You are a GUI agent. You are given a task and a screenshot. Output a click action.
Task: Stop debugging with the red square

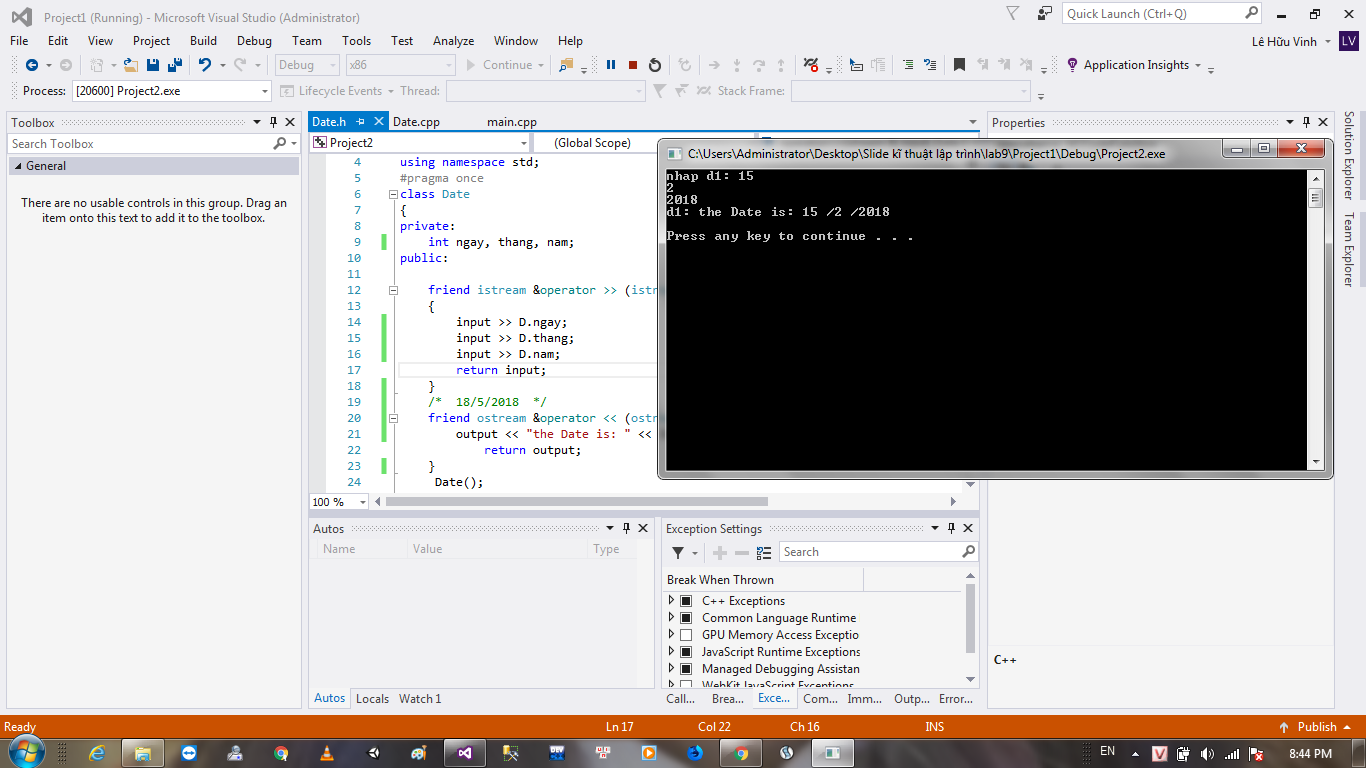click(633, 65)
